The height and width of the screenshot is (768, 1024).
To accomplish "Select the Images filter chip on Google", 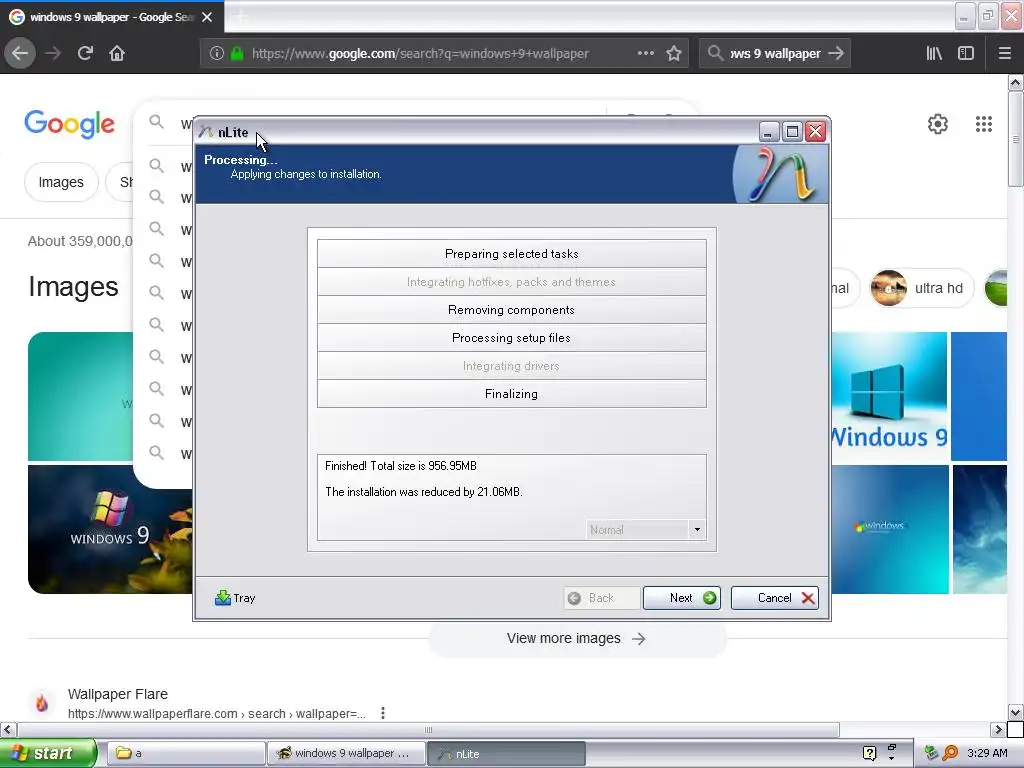I will pos(61,182).
